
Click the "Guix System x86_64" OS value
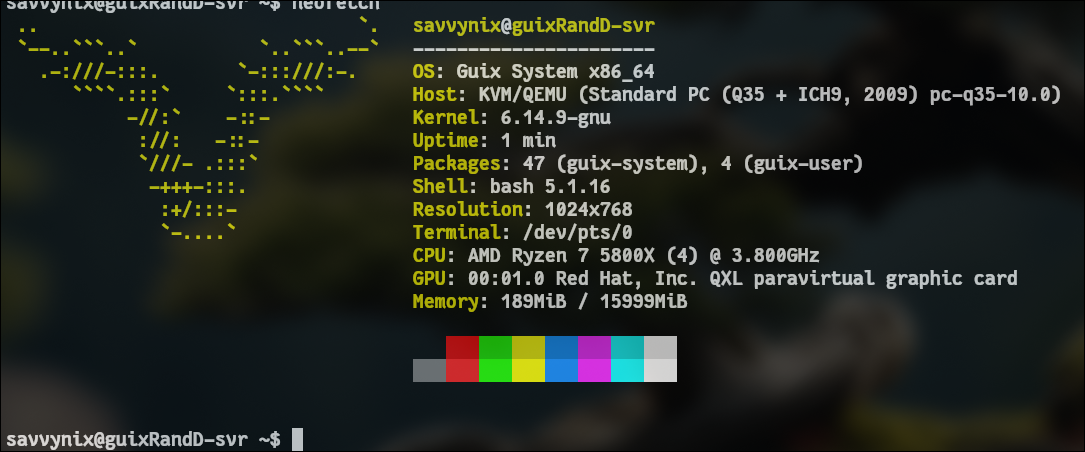556,72
